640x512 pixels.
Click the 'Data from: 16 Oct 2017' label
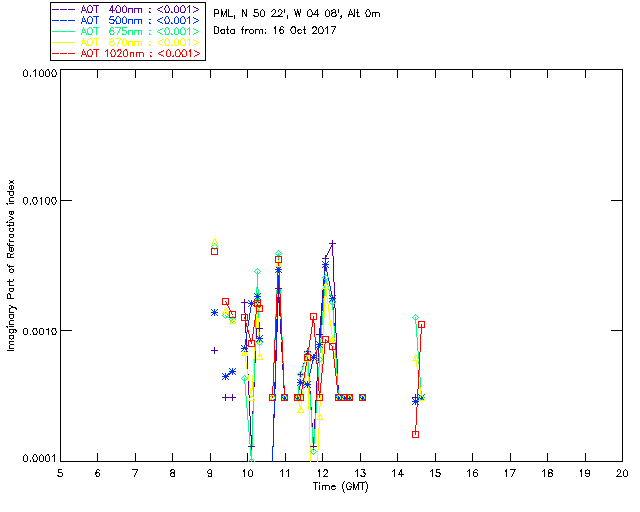click(275, 30)
